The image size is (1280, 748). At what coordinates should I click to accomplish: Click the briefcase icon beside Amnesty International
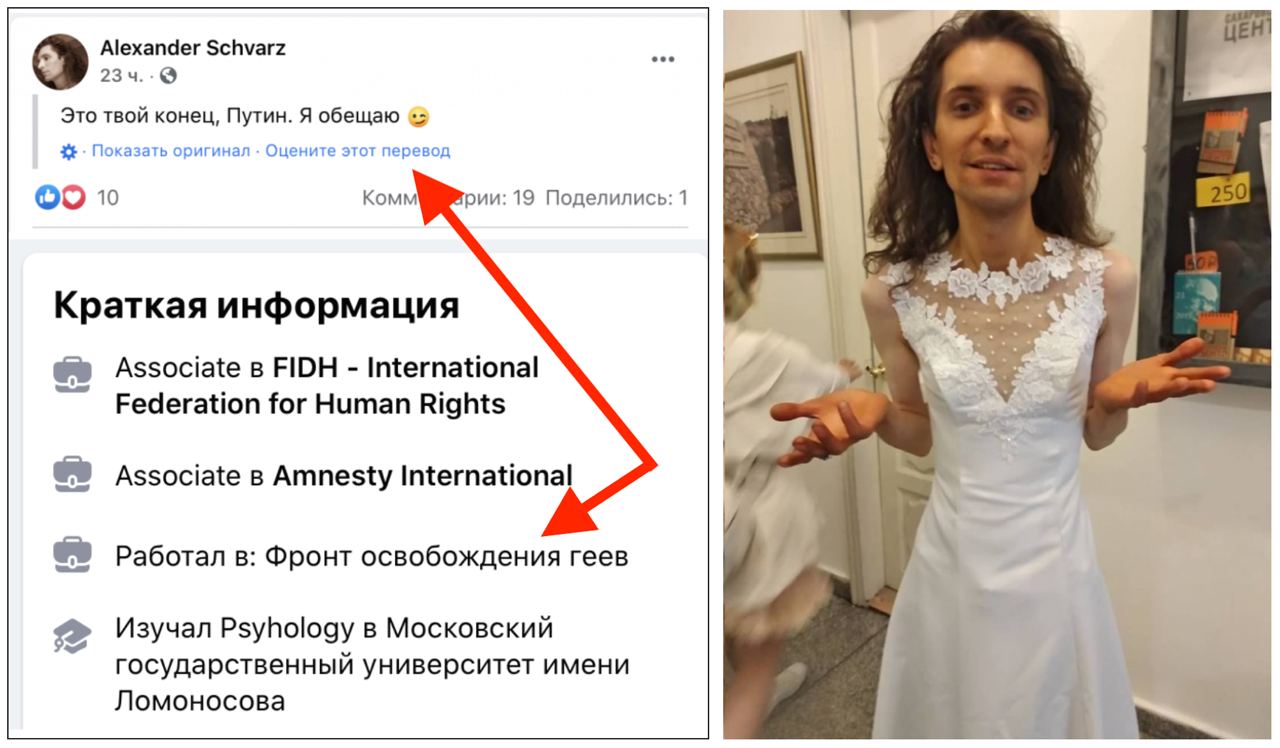click(x=72, y=475)
